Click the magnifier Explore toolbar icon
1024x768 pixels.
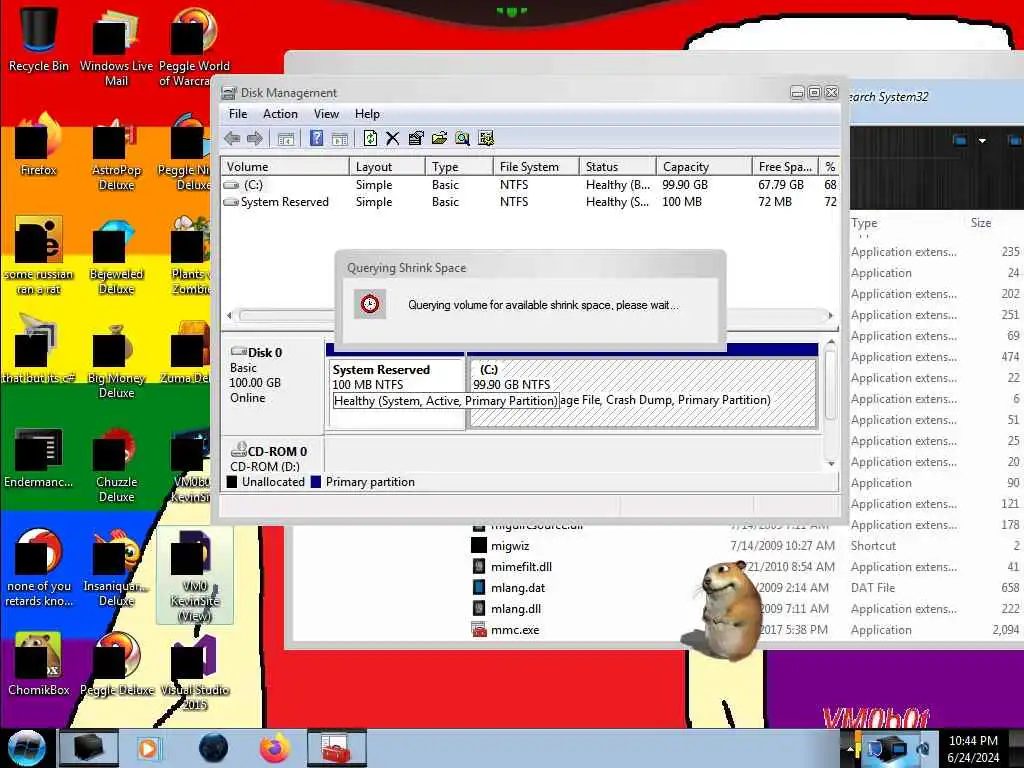(462, 138)
